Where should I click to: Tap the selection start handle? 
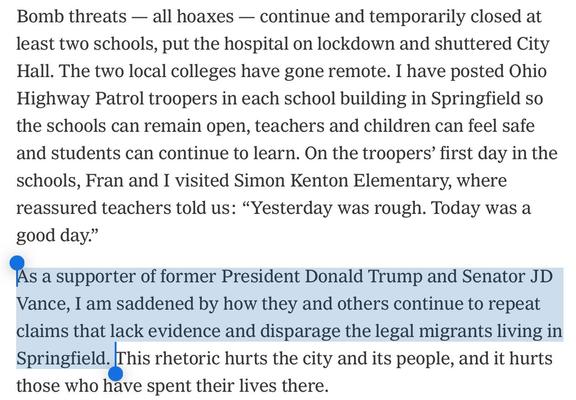[17, 263]
